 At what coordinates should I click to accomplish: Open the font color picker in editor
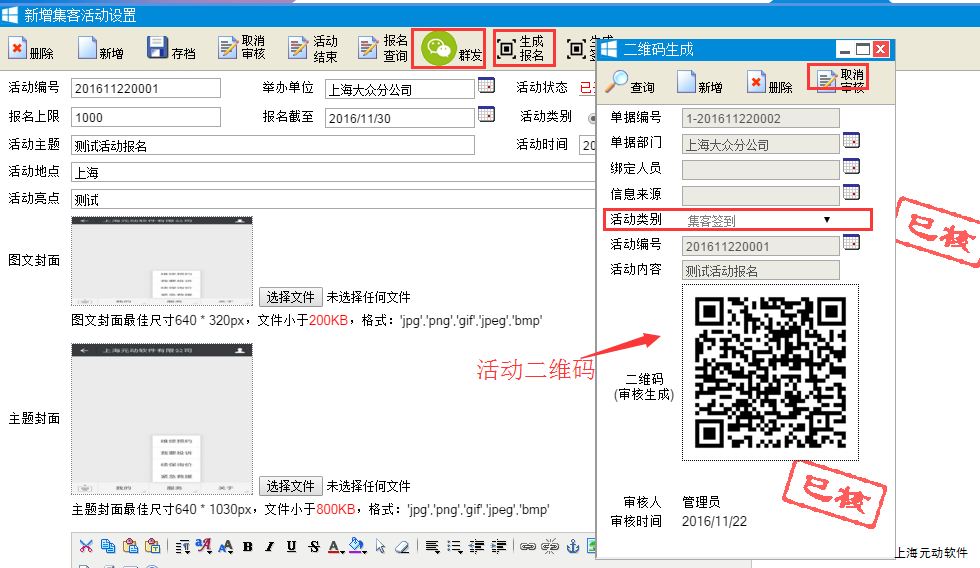pos(335,546)
